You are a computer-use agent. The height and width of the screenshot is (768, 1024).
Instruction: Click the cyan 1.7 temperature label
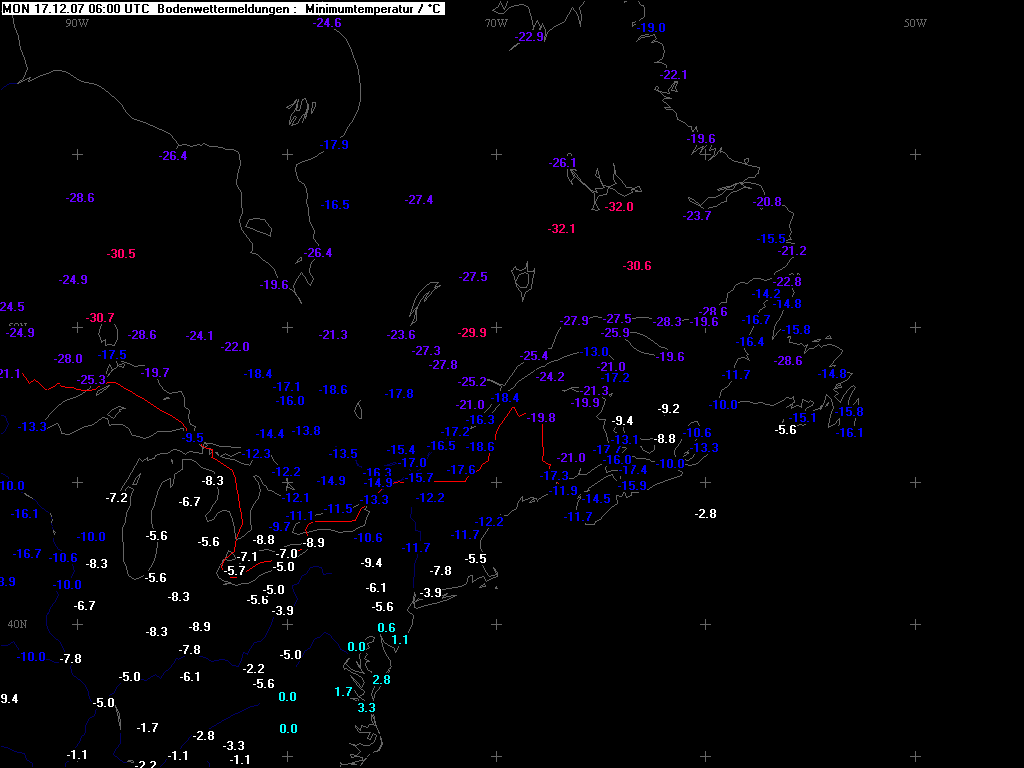tap(343, 692)
